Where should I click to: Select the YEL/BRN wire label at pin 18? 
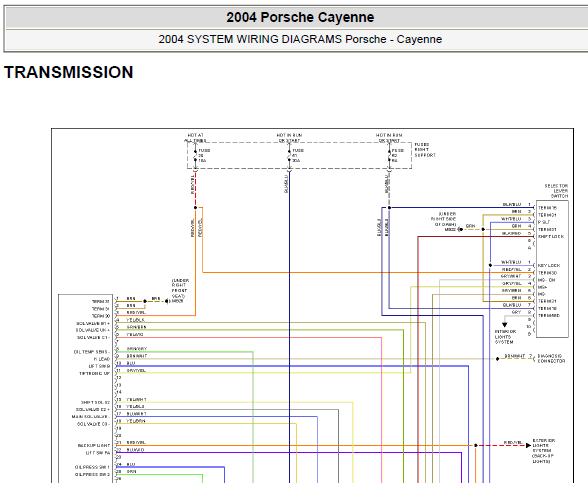pos(136,421)
